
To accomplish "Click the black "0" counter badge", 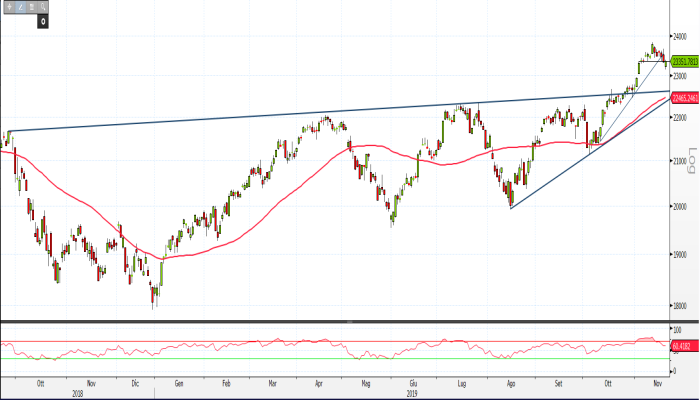I will coord(42,20).
